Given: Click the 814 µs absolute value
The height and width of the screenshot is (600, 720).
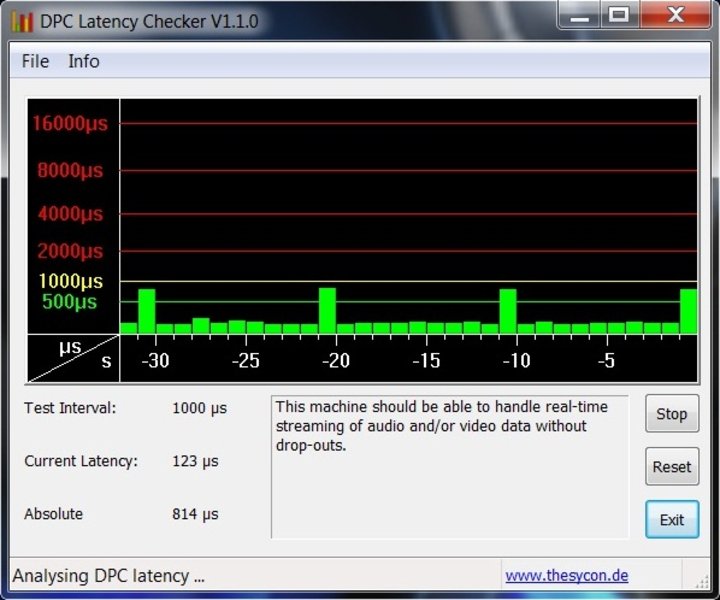Looking at the screenshot, I should pyautogui.click(x=195, y=514).
